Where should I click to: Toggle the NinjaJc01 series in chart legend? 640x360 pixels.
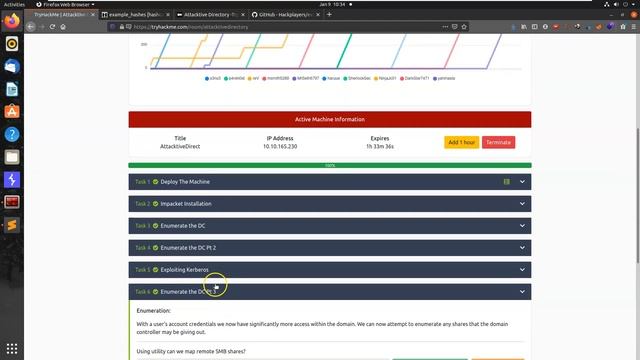coord(385,78)
